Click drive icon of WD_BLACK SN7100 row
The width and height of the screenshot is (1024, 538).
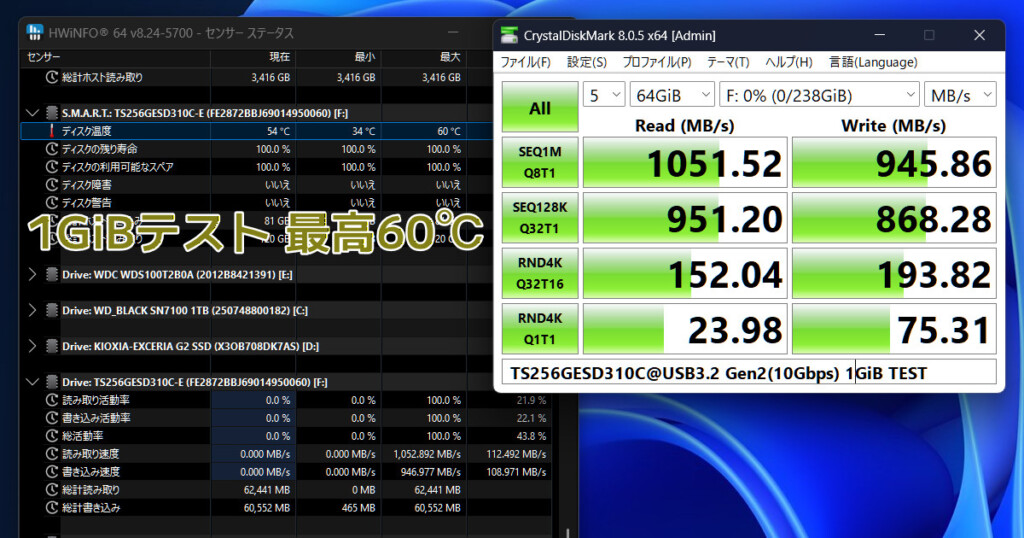coord(52,310)
